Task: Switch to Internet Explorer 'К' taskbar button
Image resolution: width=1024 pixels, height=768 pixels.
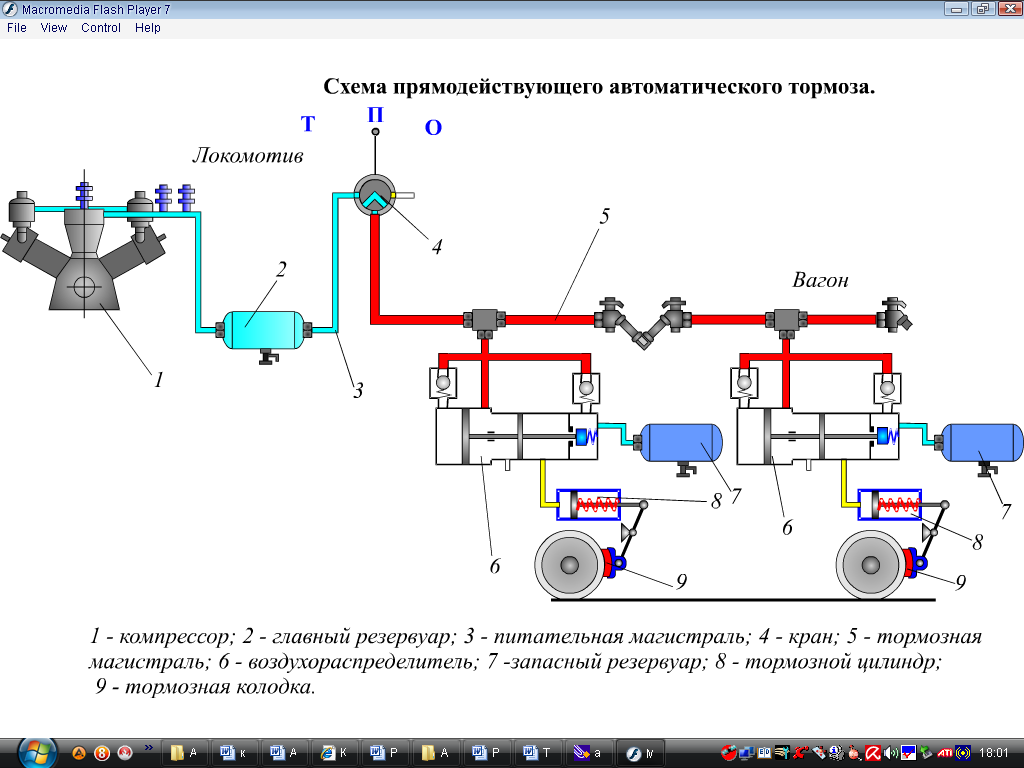Action: (335, 753)
